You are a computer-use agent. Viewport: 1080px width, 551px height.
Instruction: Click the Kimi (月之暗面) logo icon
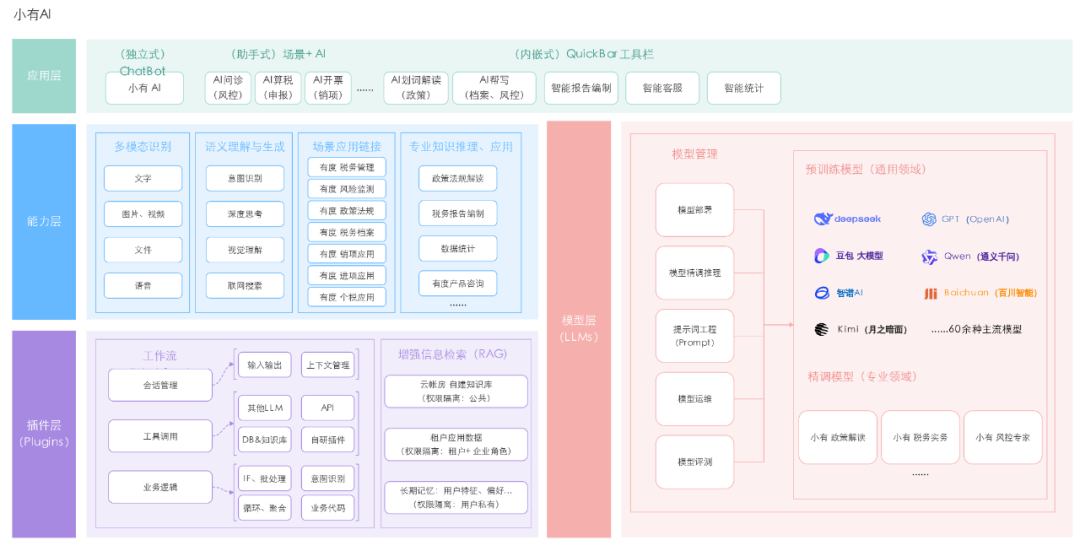(821, 329)
